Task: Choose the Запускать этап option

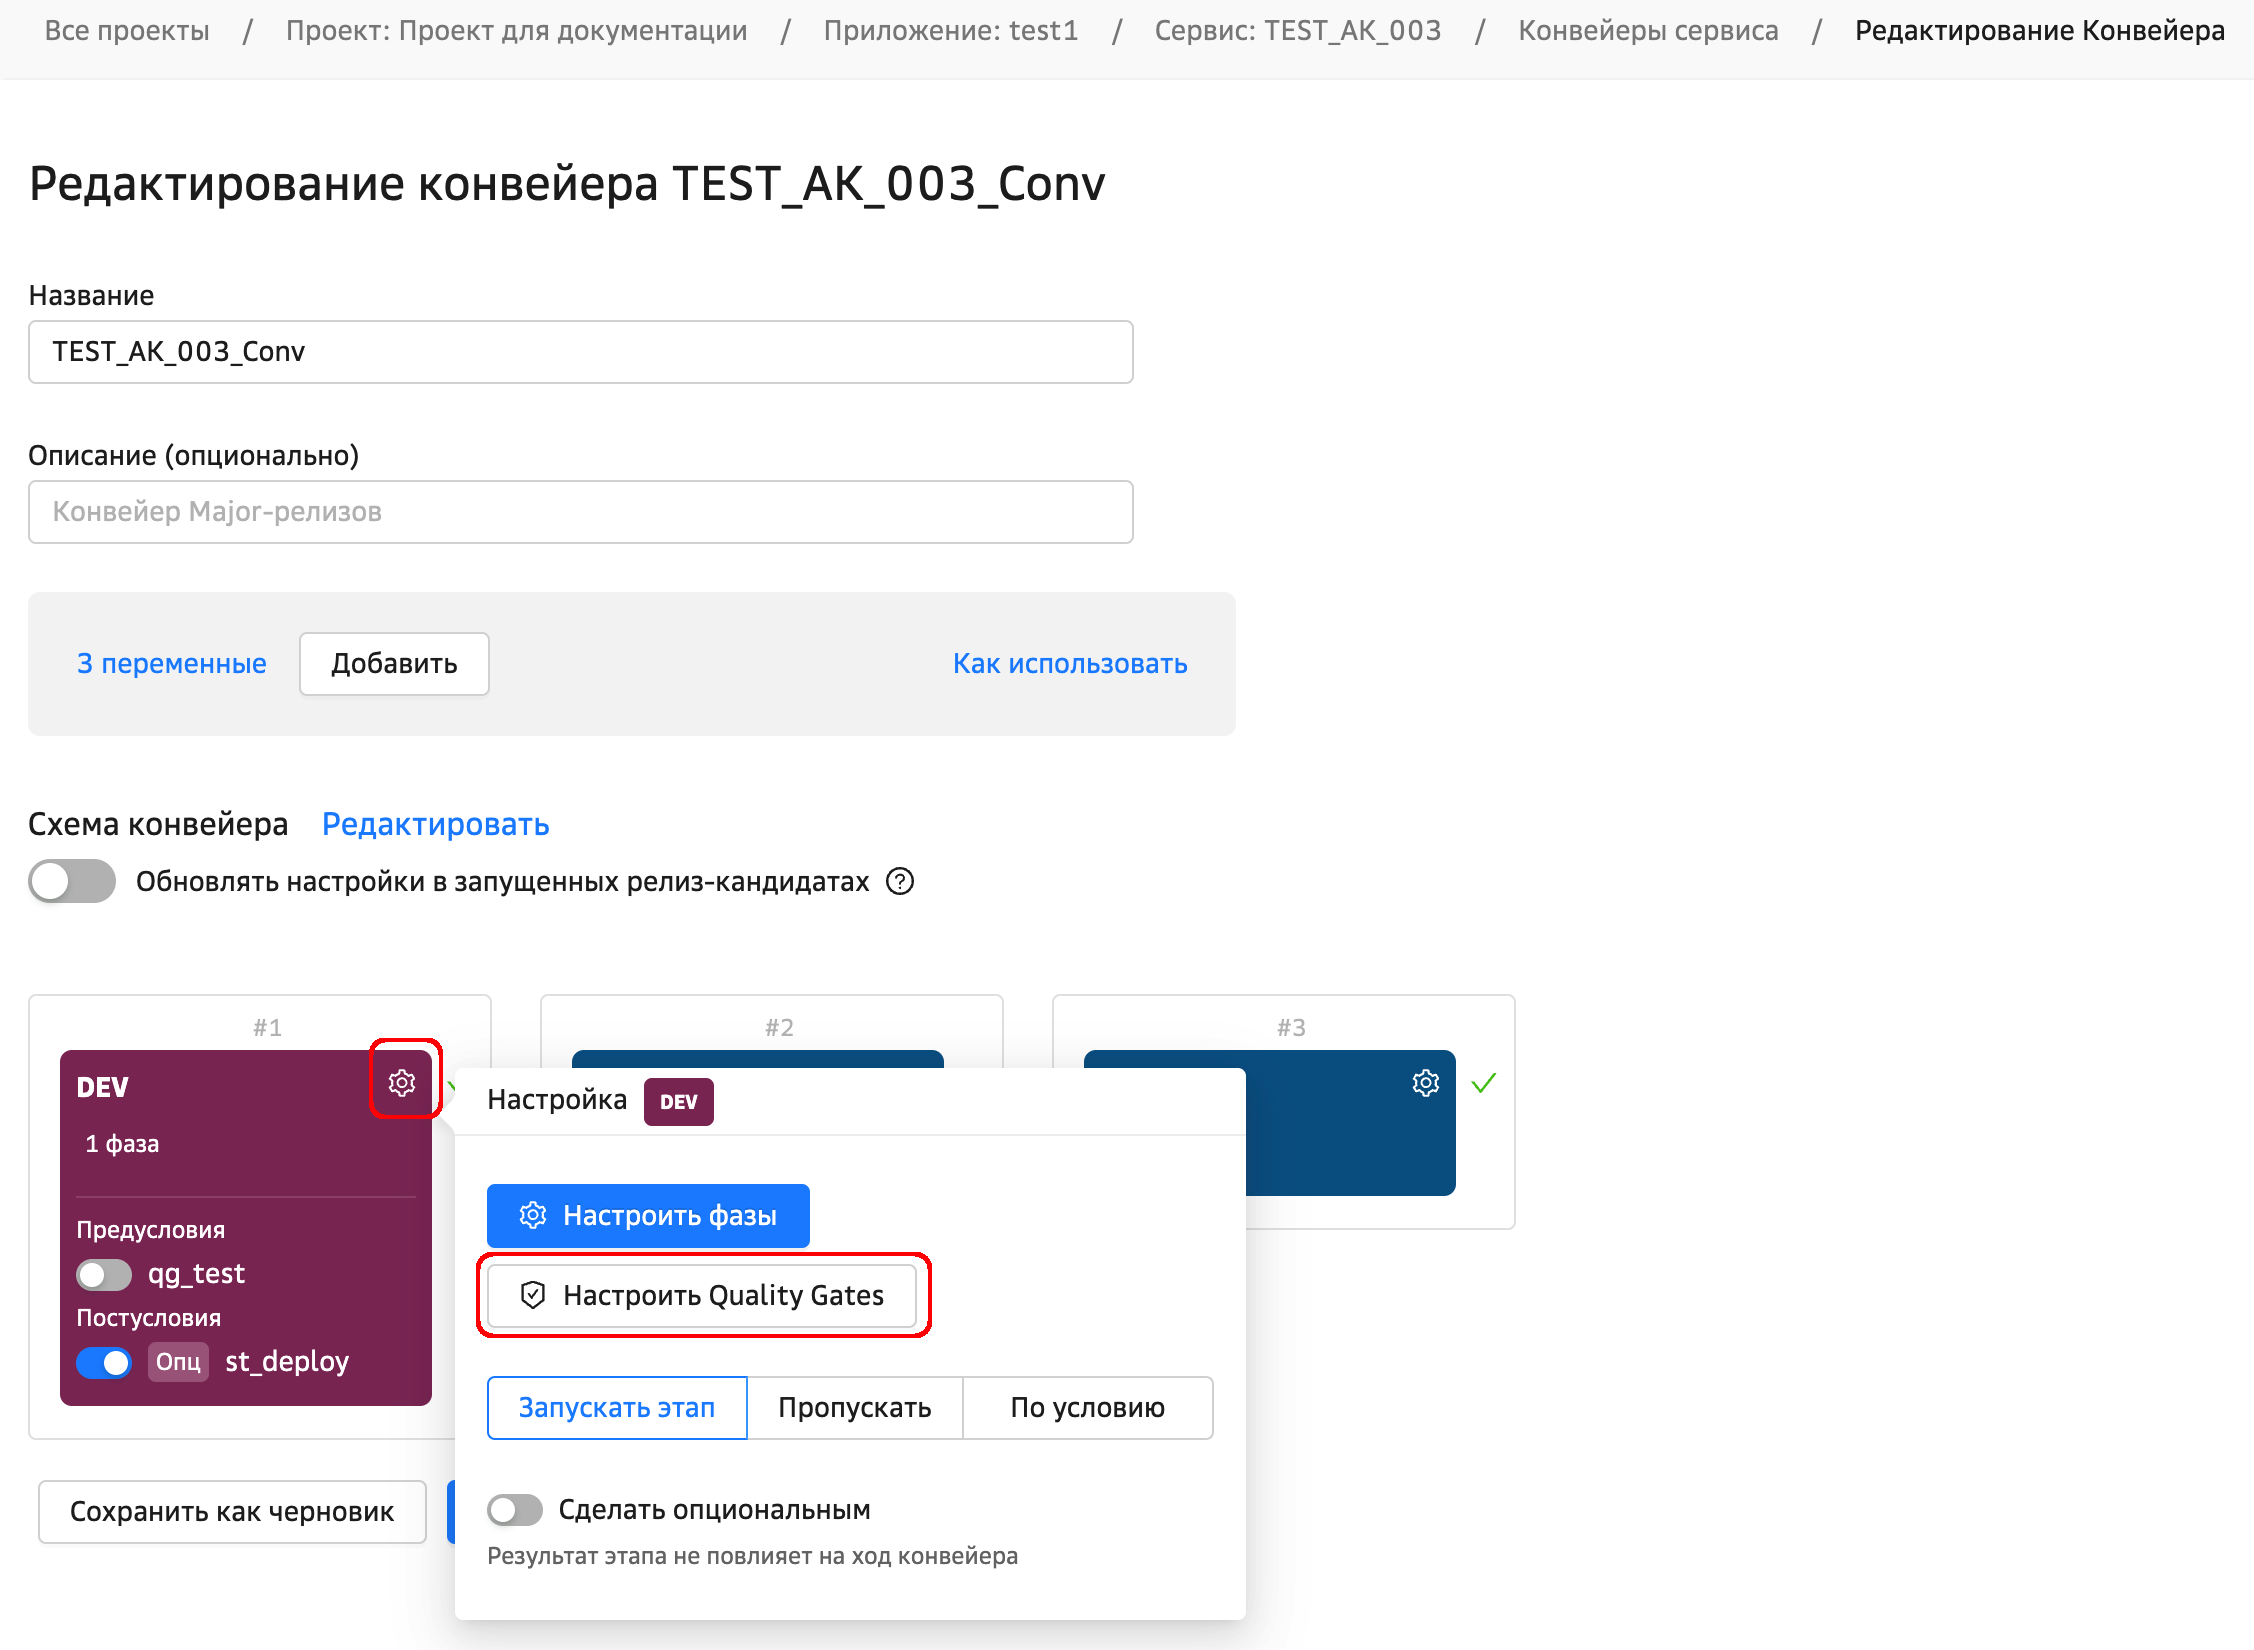Action: pos(617,1407)
